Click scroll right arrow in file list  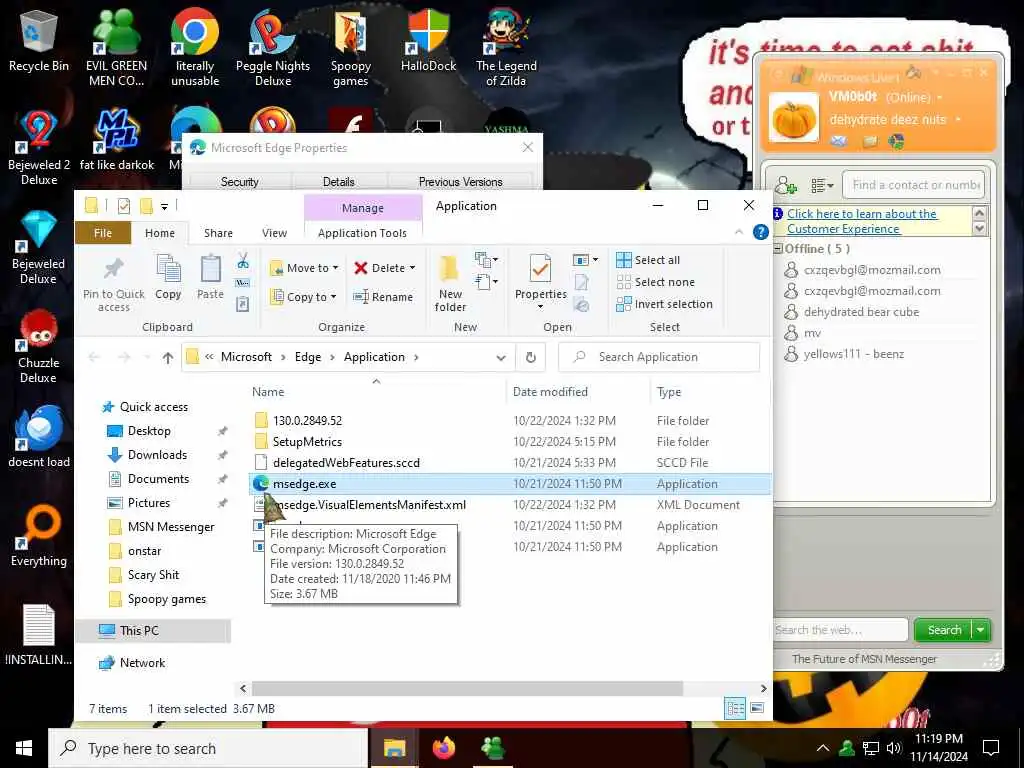pyautogui.click(x=763, y=688)
